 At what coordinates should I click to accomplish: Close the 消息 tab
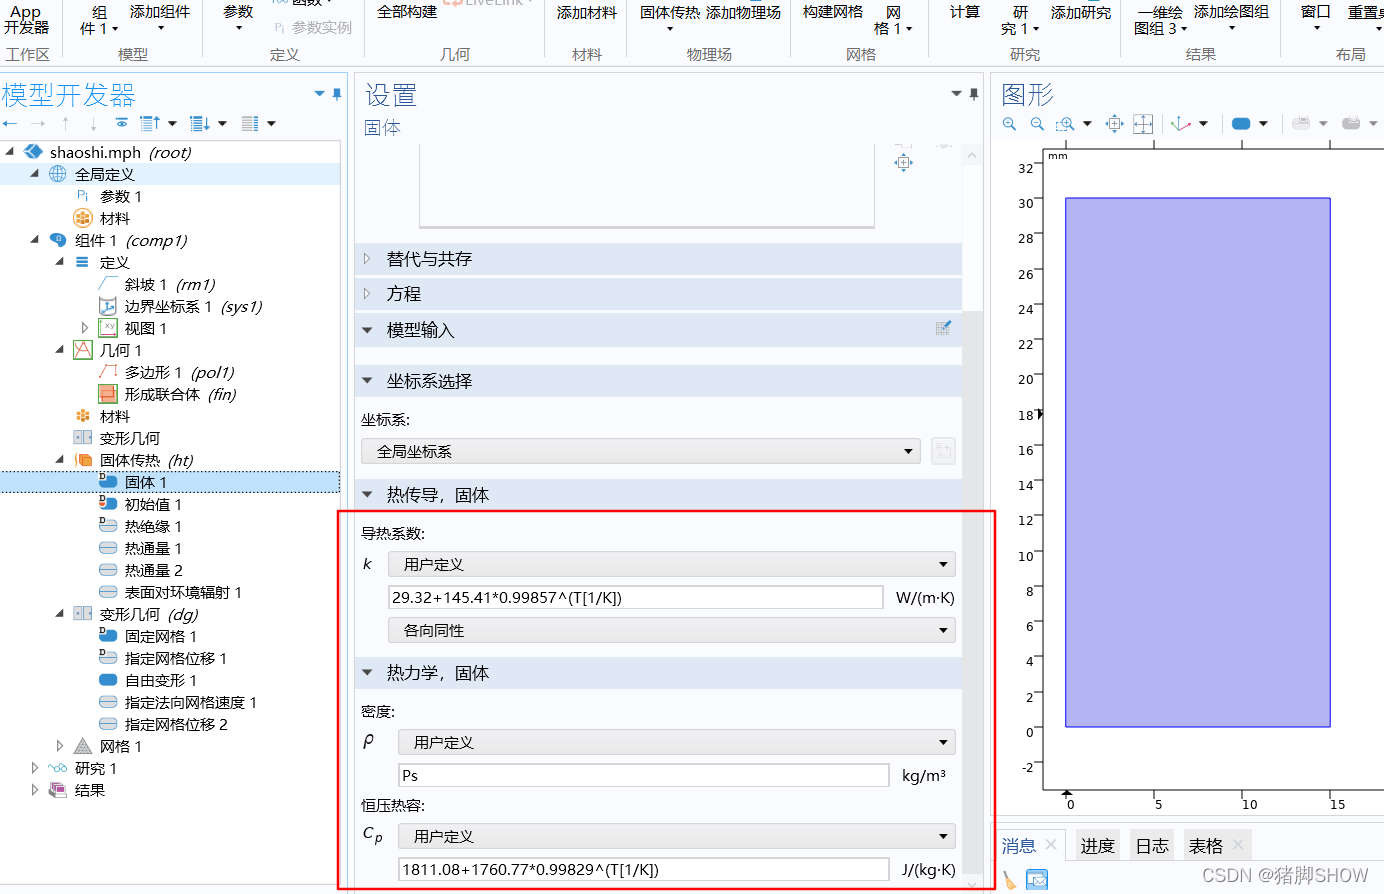click(x=1051, y=845)
